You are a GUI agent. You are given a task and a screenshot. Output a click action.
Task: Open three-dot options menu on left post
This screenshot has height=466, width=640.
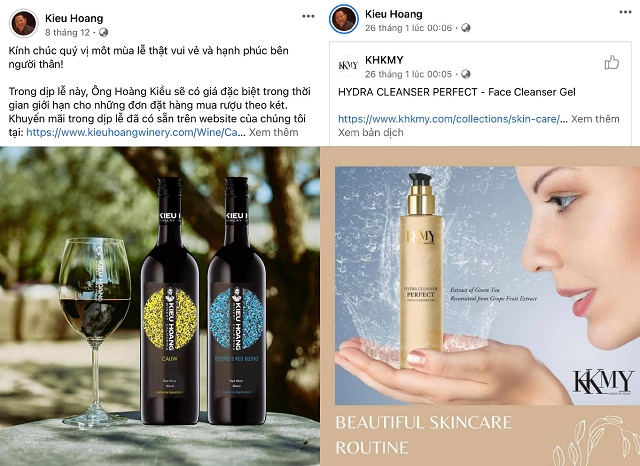tap(308, 16)
